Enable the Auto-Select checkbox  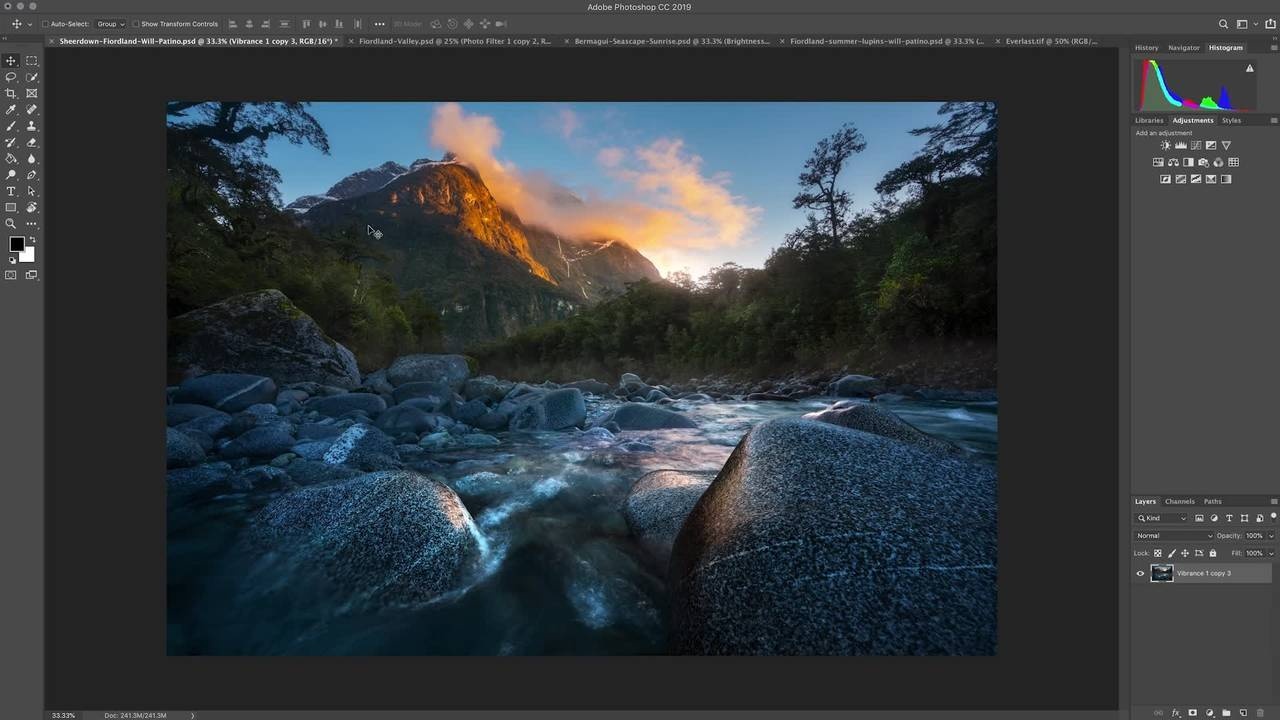pos(45,24)
